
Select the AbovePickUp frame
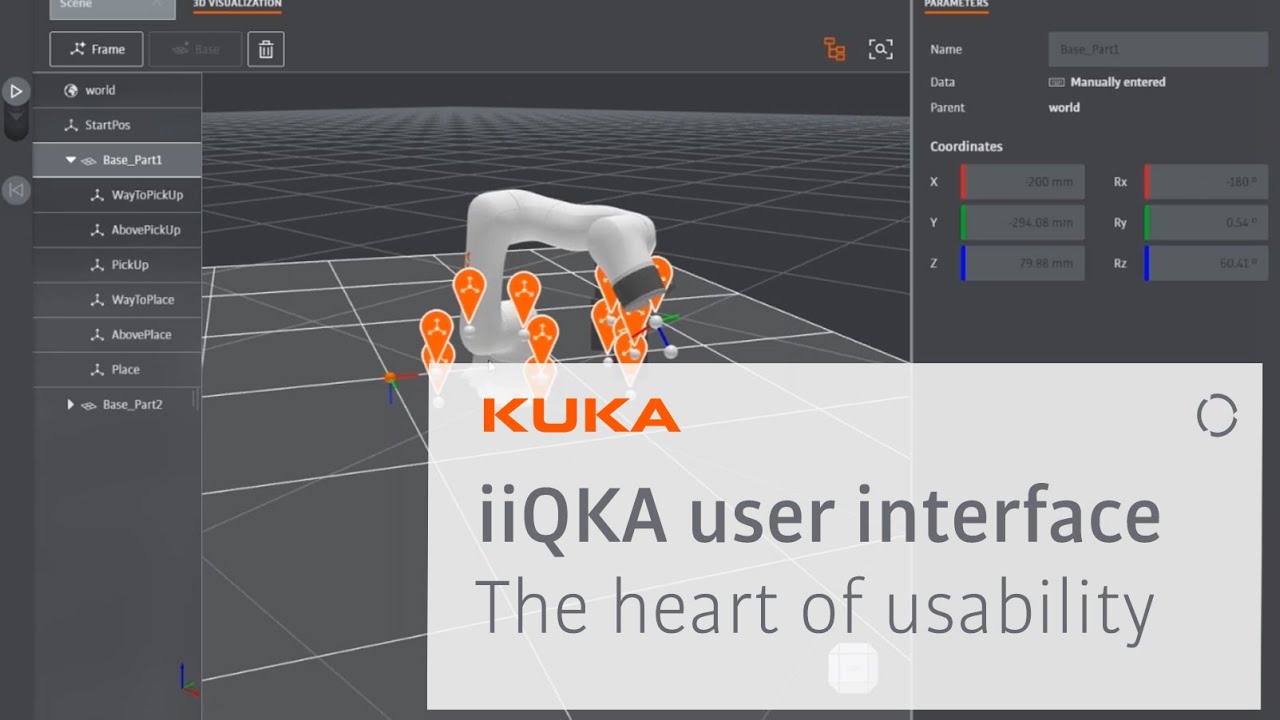coord(117,230)
